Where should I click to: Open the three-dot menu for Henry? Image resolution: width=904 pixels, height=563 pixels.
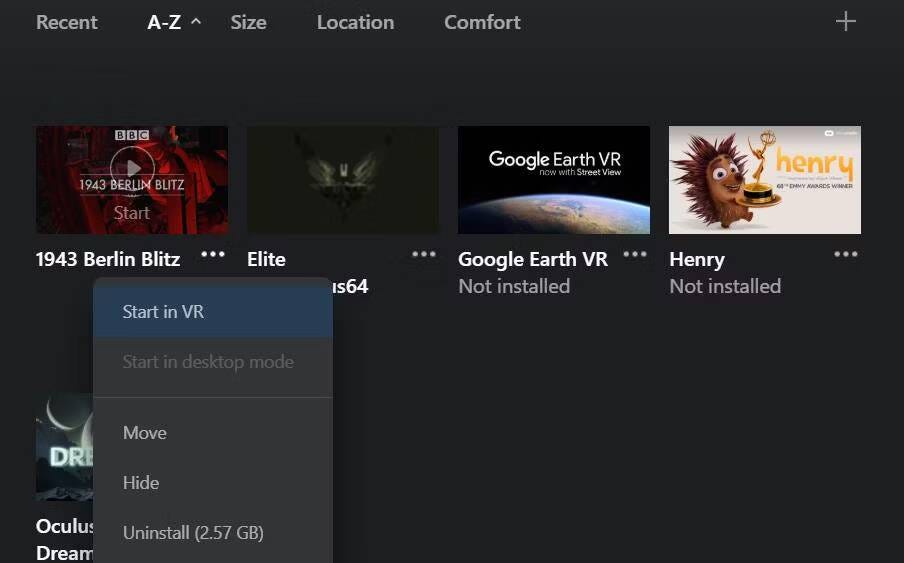tap(846, 254)
